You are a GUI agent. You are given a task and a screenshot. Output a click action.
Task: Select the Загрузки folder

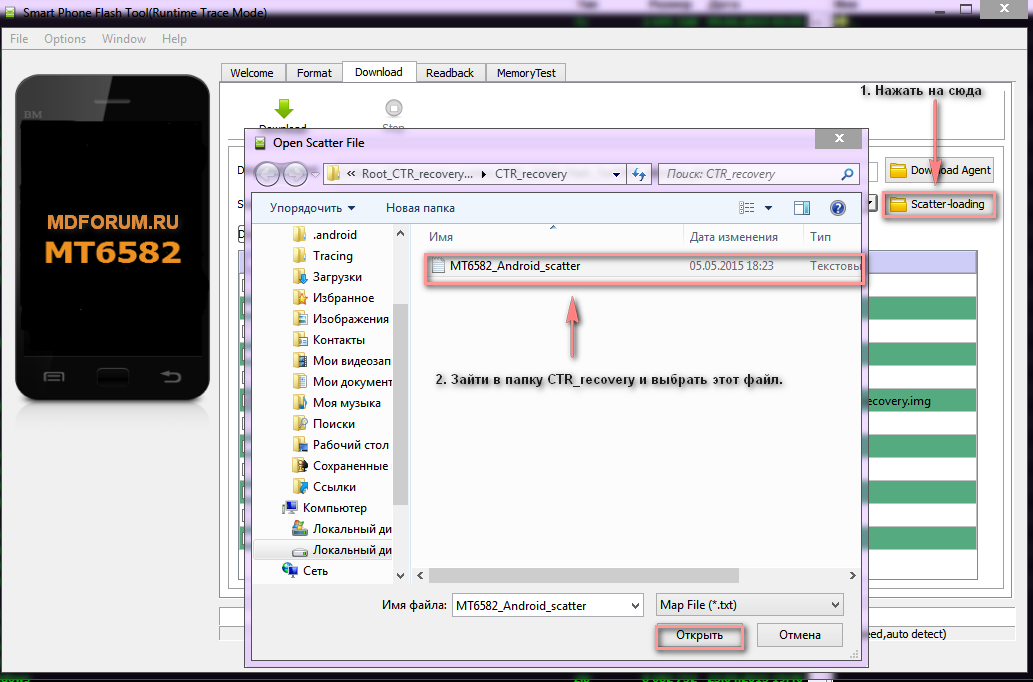click(x=327, y=277)
